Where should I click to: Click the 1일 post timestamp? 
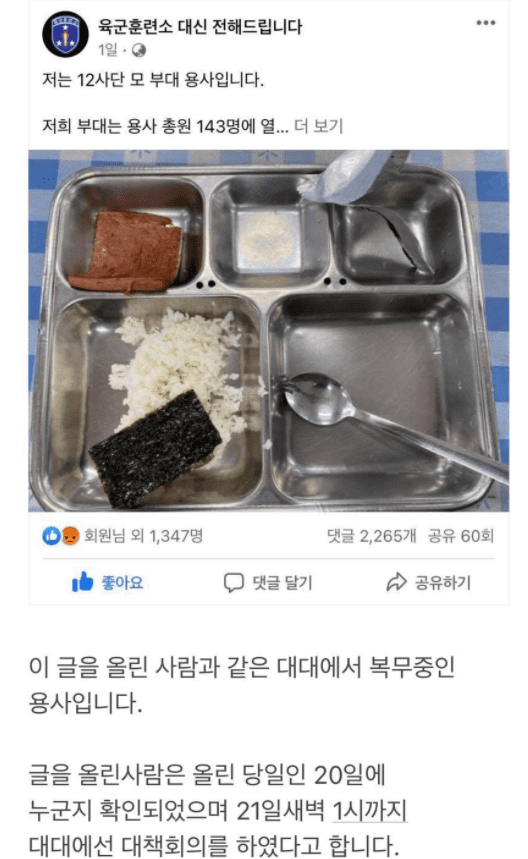(x=108, y=50)
